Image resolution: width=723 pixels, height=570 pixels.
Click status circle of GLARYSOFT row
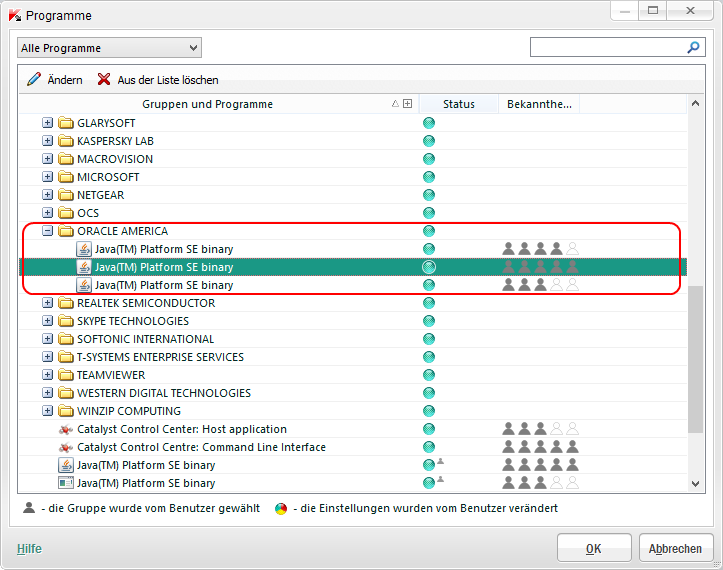(x=429, y=123)
